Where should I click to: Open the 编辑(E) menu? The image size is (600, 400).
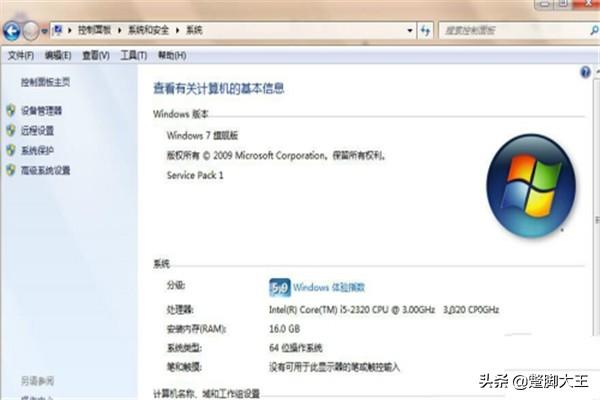[x=58, y=56]
